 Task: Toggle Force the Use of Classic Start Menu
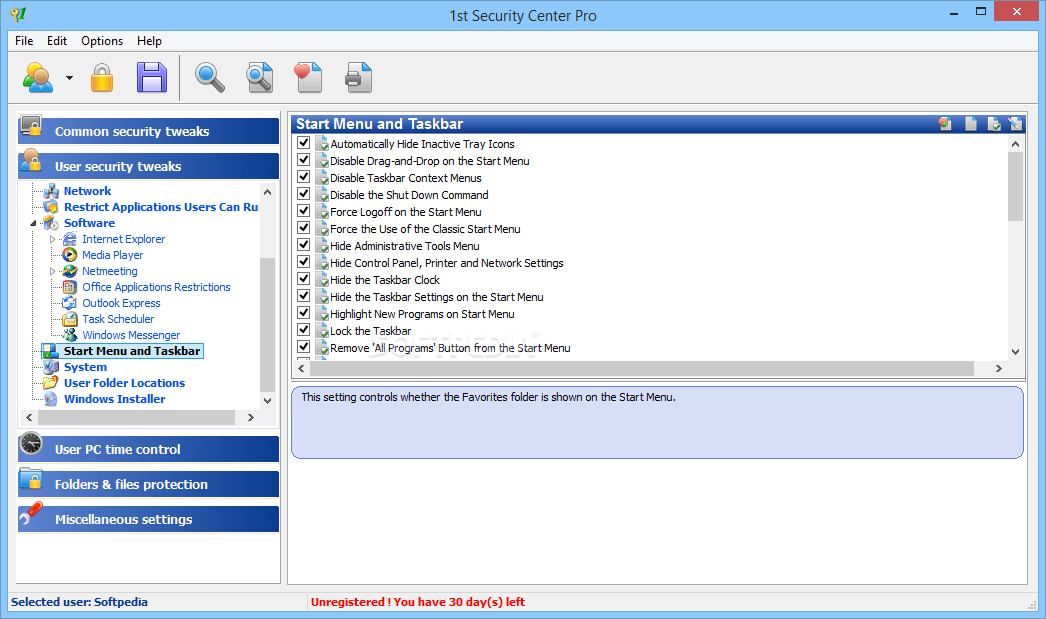click(304, 228)
